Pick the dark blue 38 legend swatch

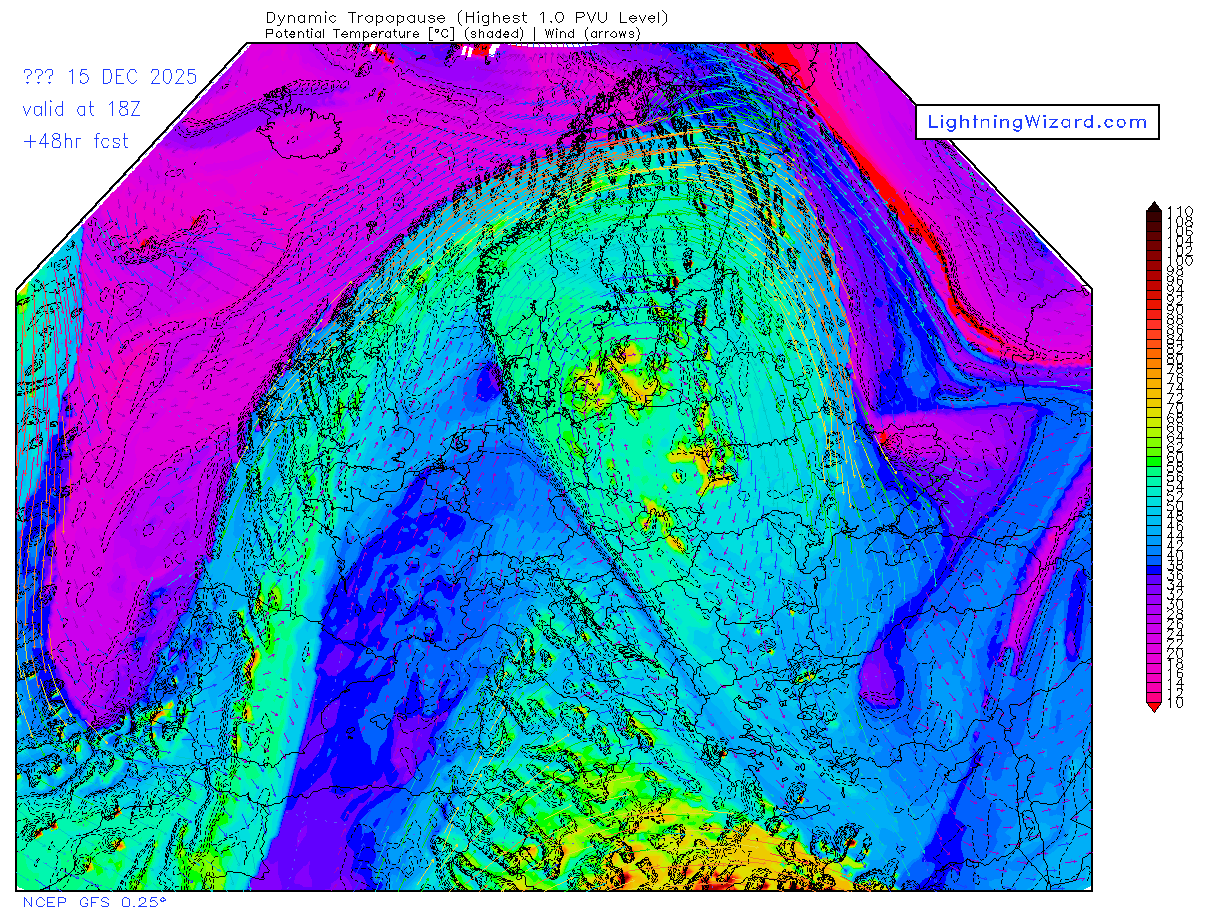tap(1155, 565)
